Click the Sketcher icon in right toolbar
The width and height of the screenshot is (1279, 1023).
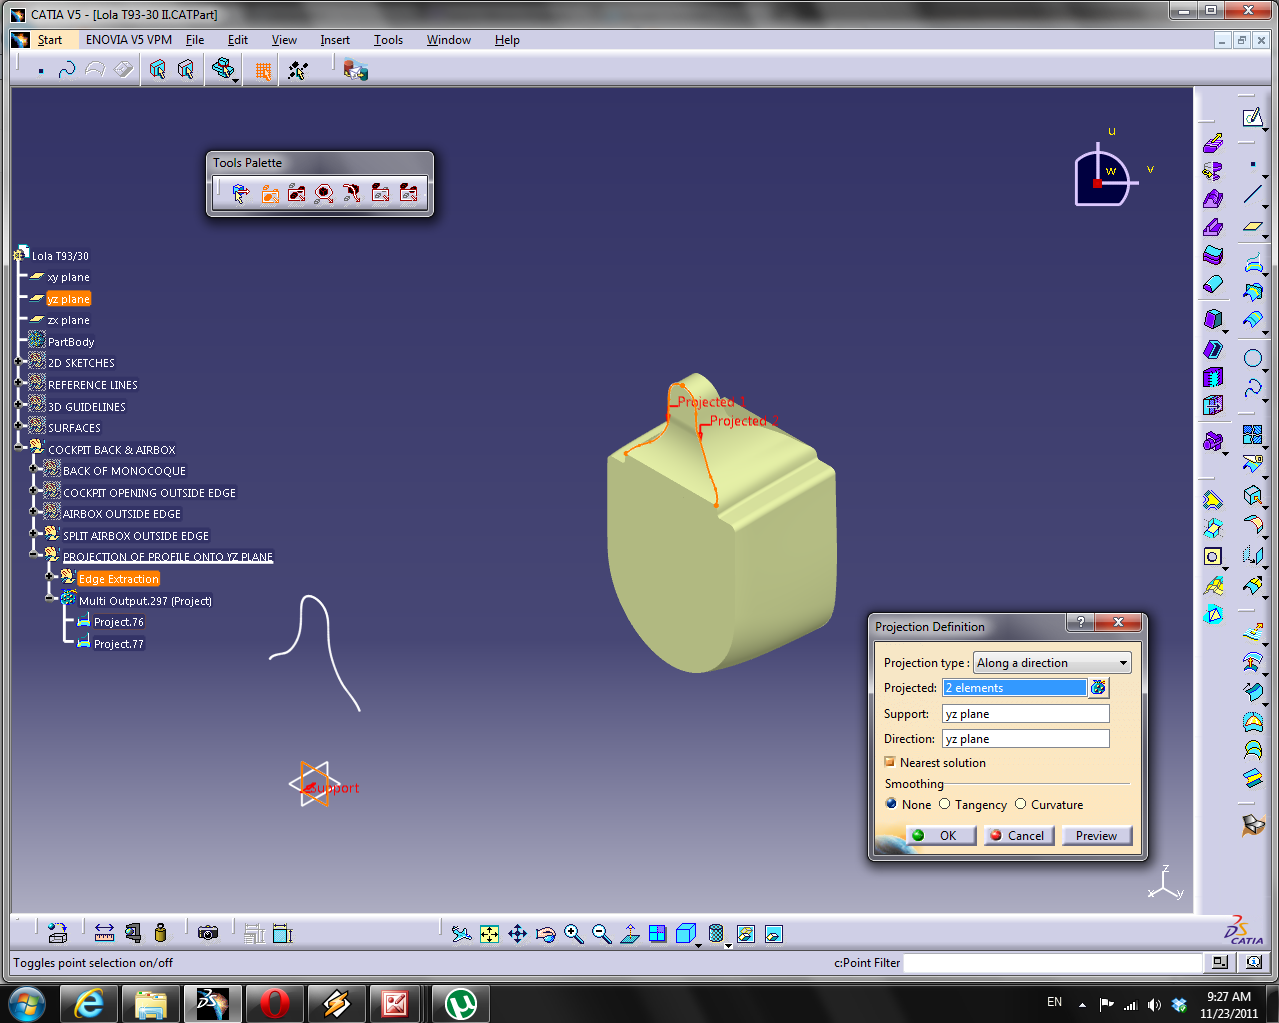pos(1252,118)
